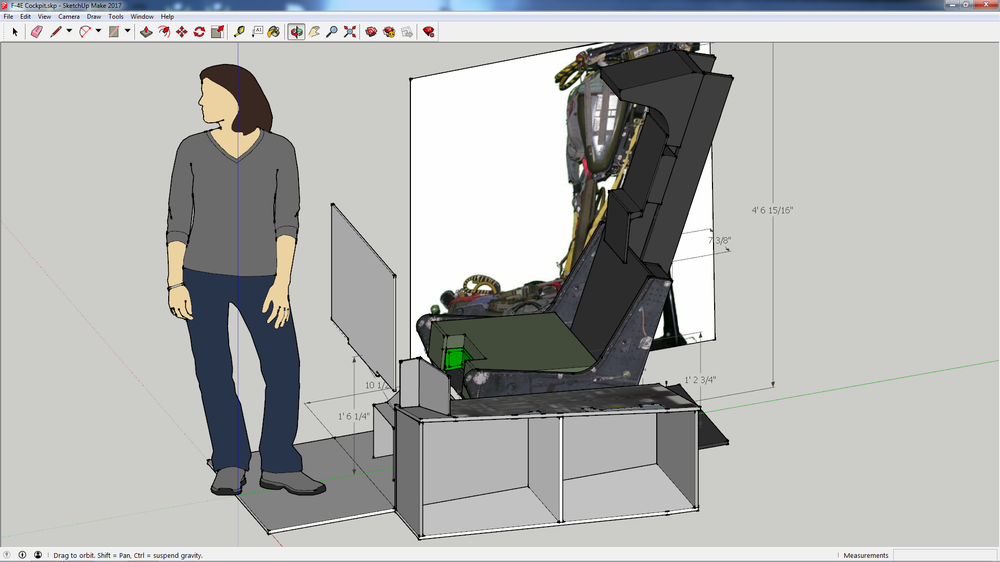Click the Measurements input box

945,555
